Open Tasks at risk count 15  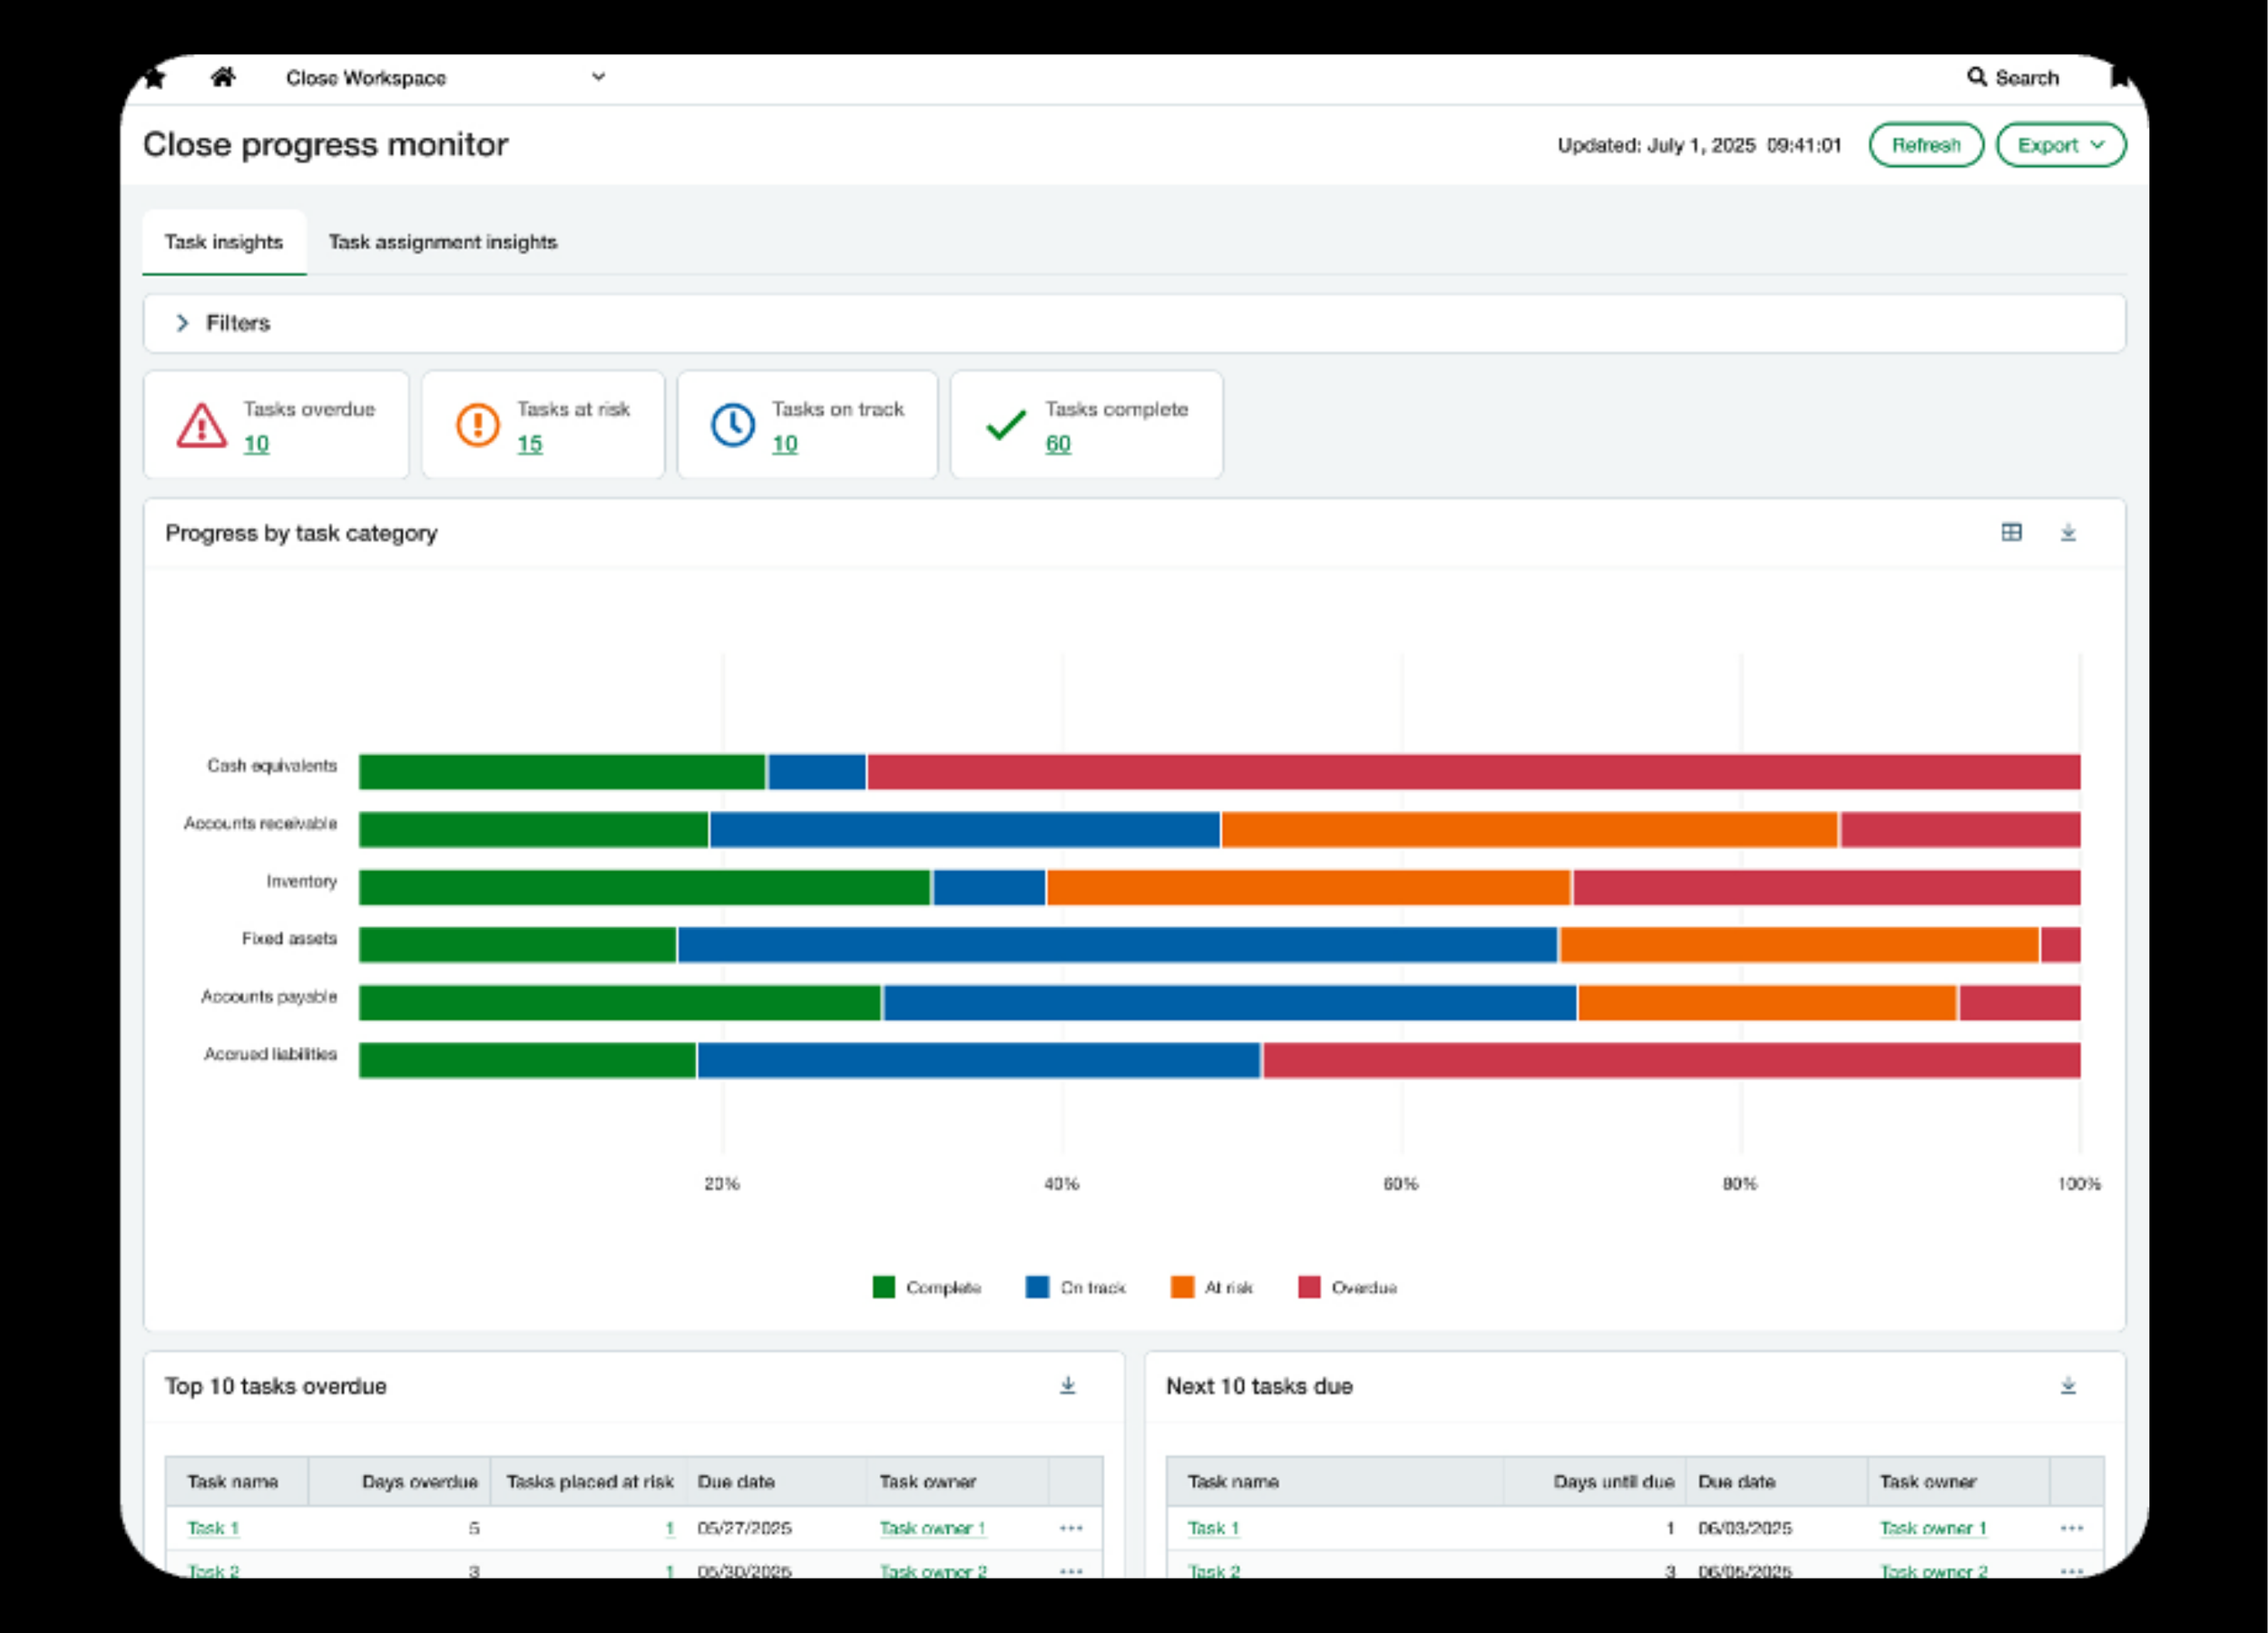[x=529, y=443]
